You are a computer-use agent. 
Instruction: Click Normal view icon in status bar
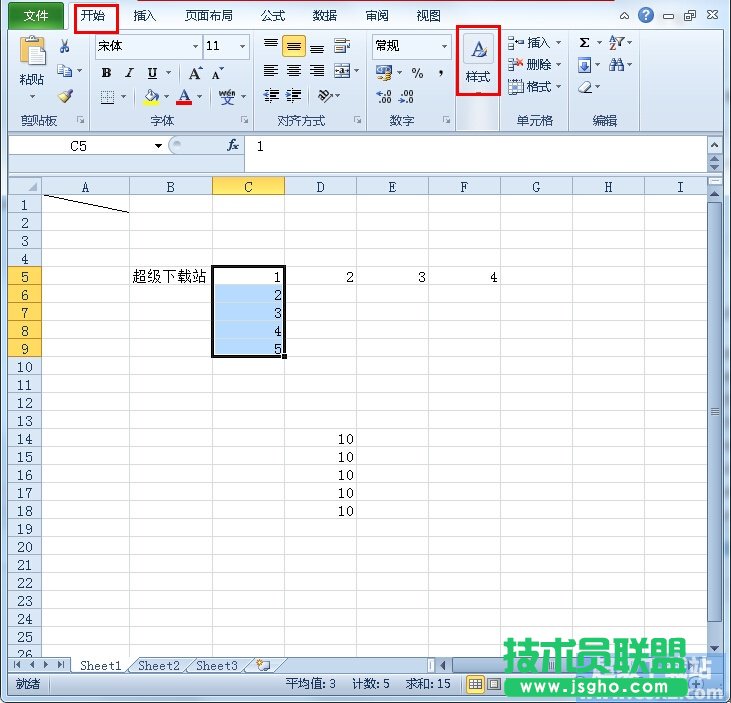coord(475,684)
